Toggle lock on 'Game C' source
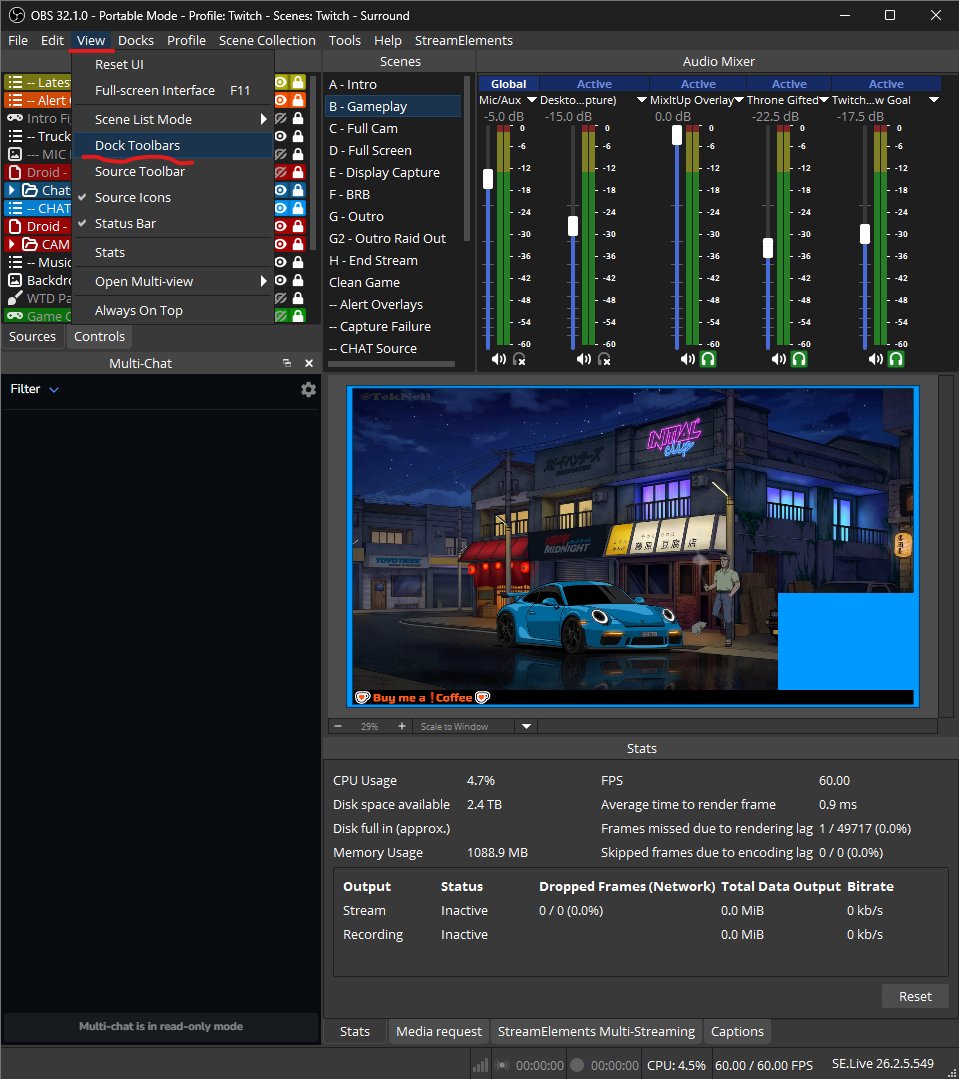The height and width of the screenshot is (1079, 959). [298, 316]
